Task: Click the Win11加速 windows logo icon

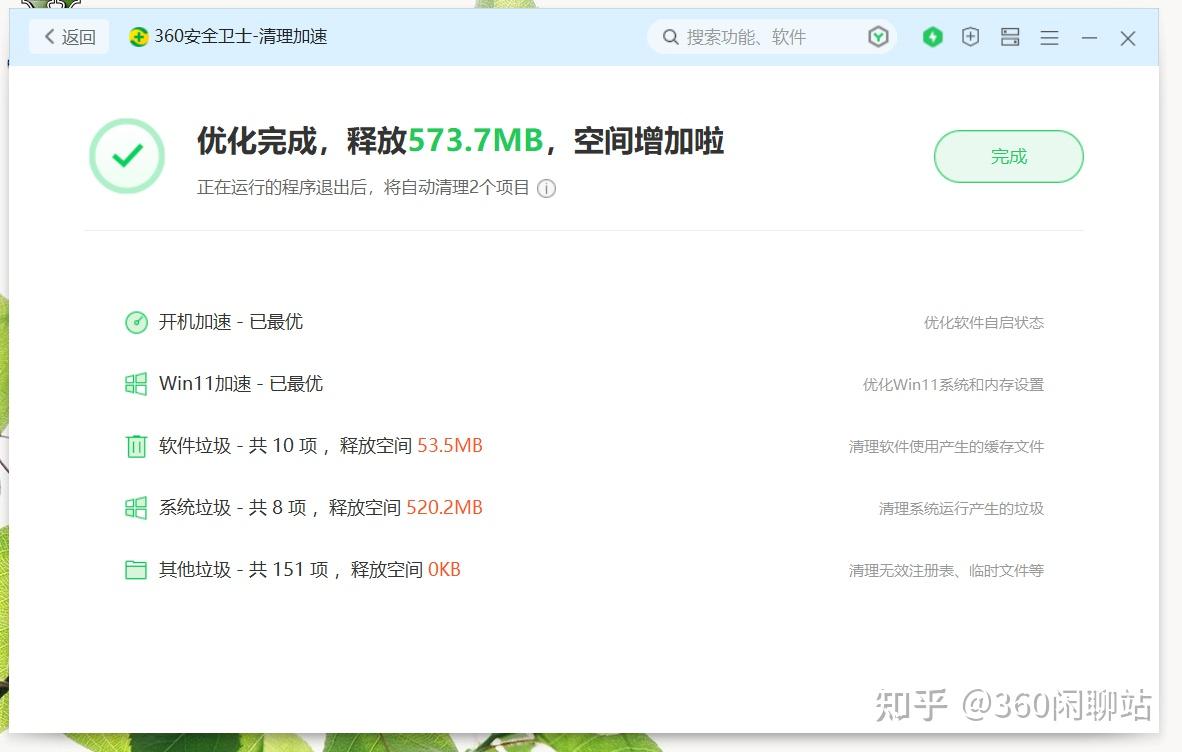Action: pyautogui.click(x=136, y=384)
